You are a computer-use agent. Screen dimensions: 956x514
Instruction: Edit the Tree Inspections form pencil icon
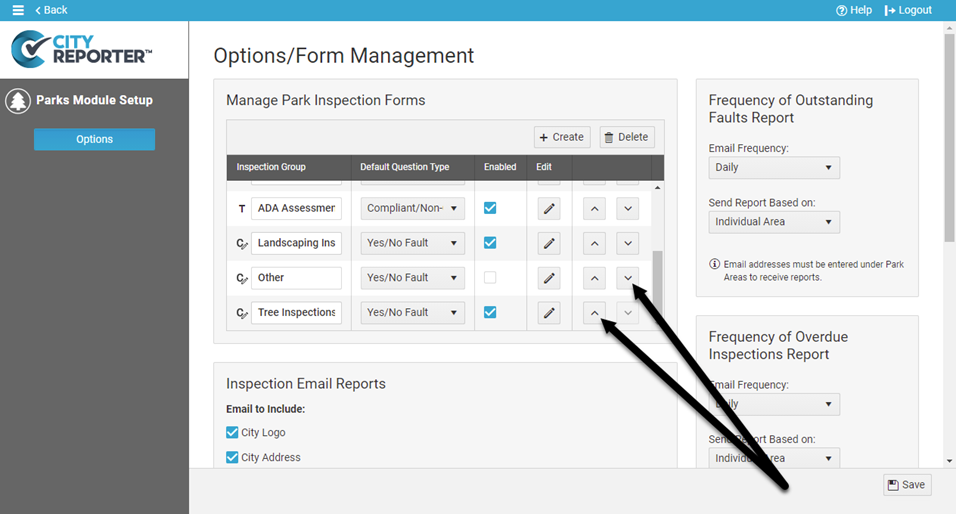pos(549,313)
